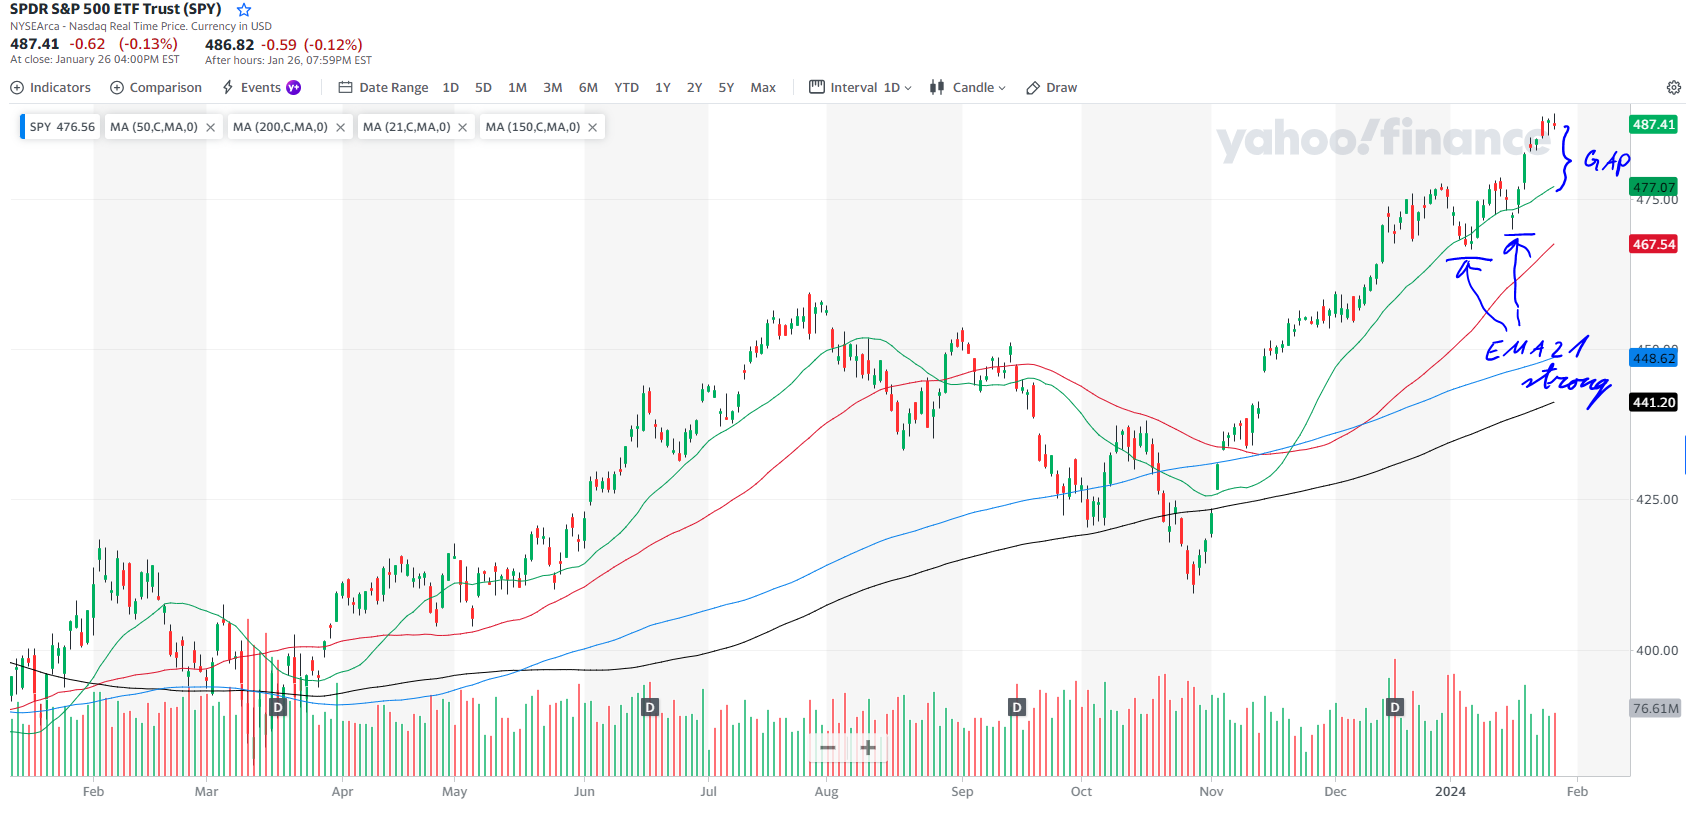Select the 5Y date range
The image size is (1686, 813).
click(x=726, y=88)
